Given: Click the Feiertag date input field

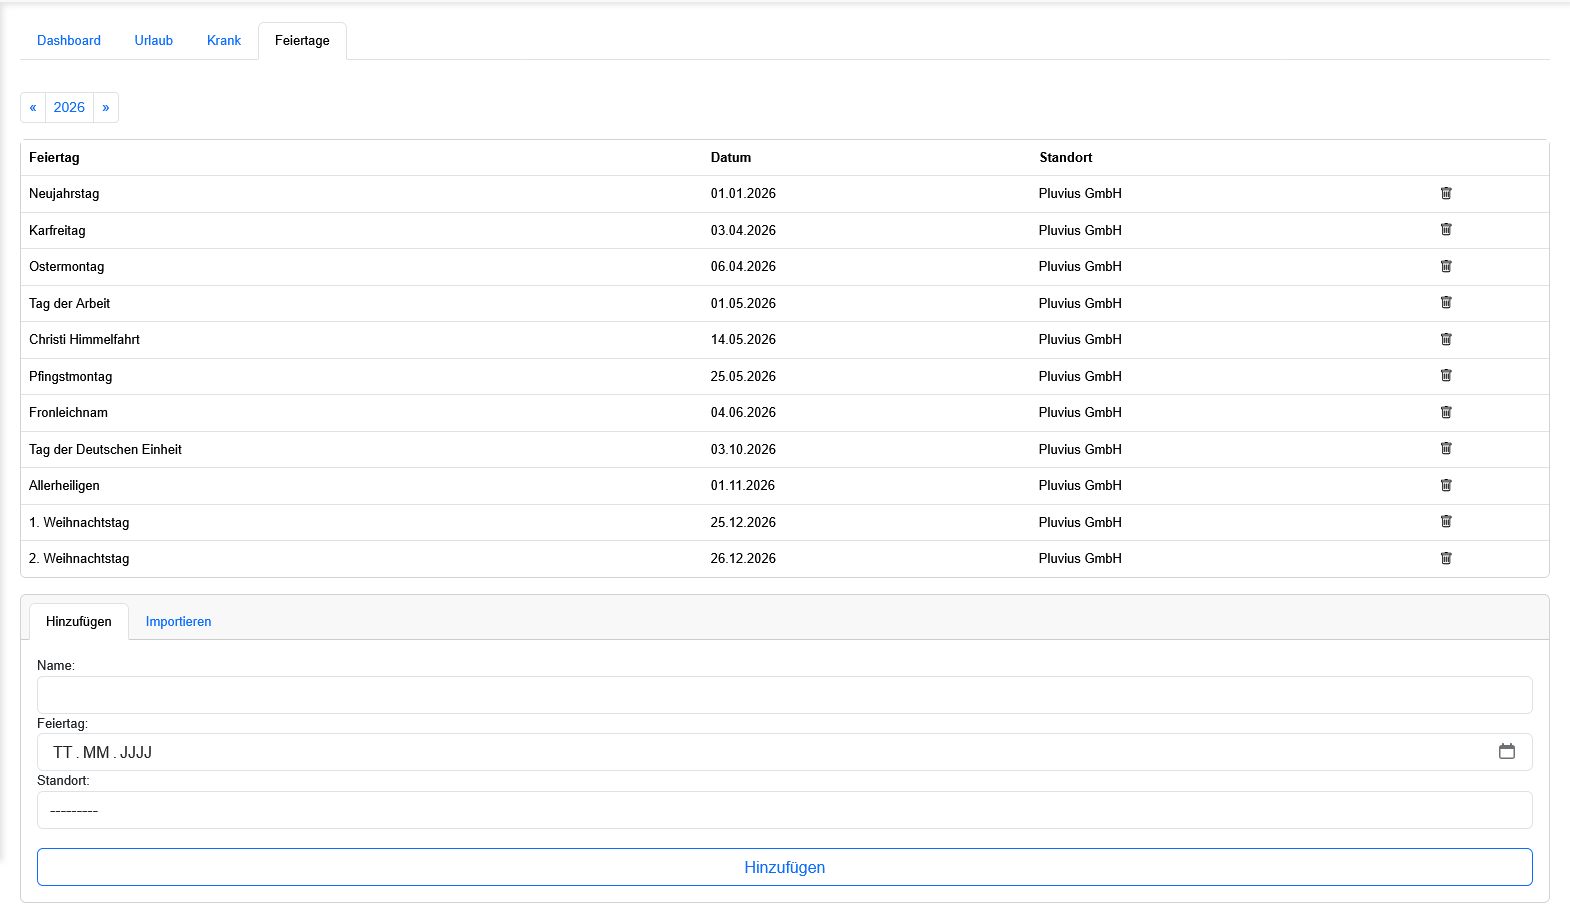Looking at the screenshot, I should 785,752.
